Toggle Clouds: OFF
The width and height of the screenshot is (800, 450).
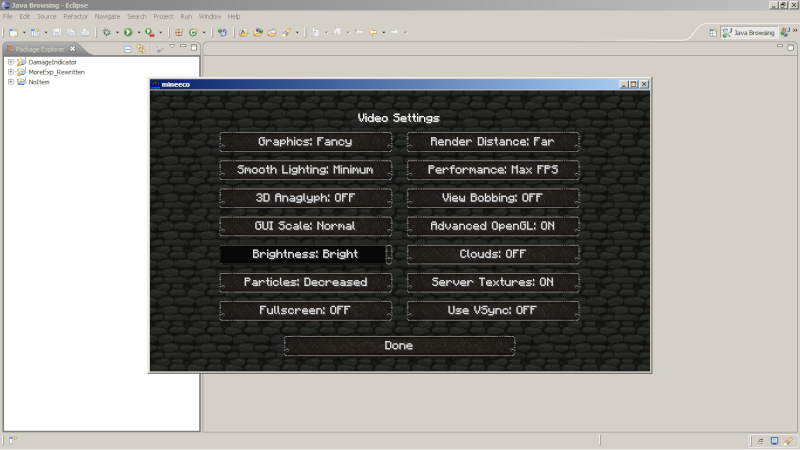[x=493, y=254]
